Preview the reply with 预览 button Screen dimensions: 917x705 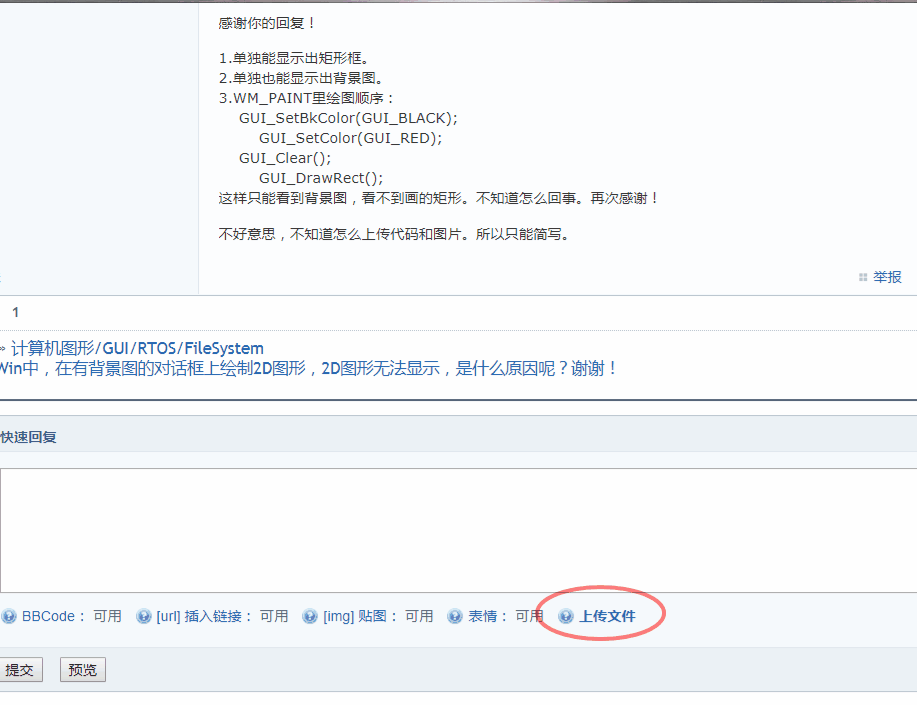[x=82, y=670]
